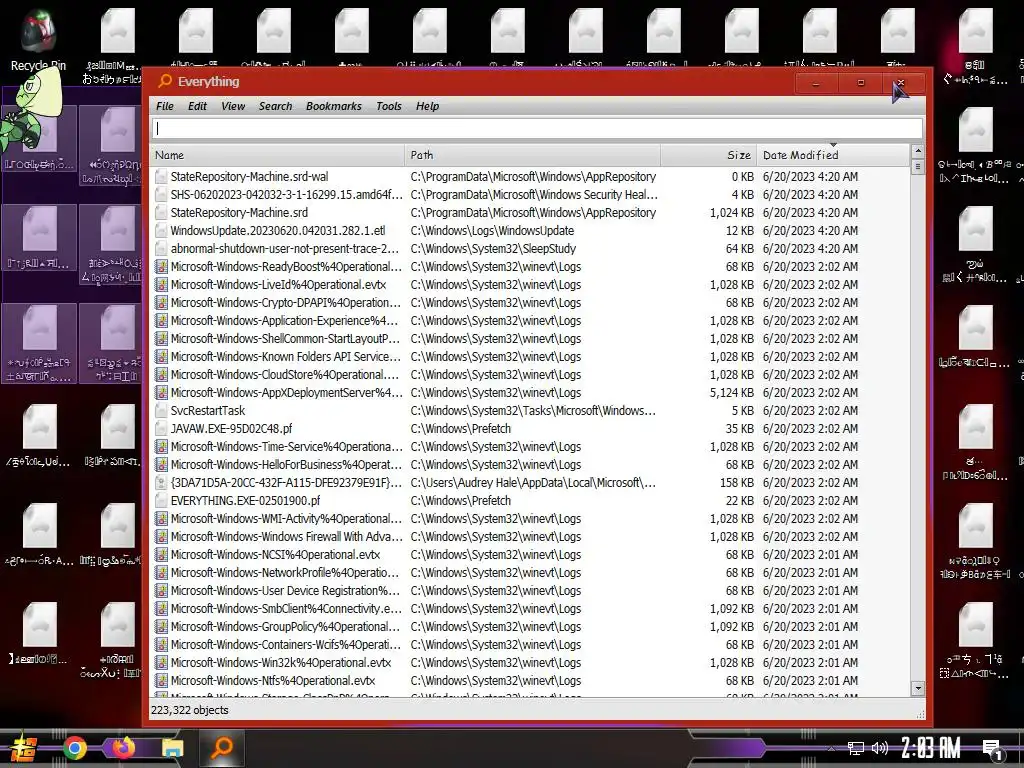Click the scrollbar down arrow in results list
The height and width of the screenshot is (768, 1024).
(918, 688)
